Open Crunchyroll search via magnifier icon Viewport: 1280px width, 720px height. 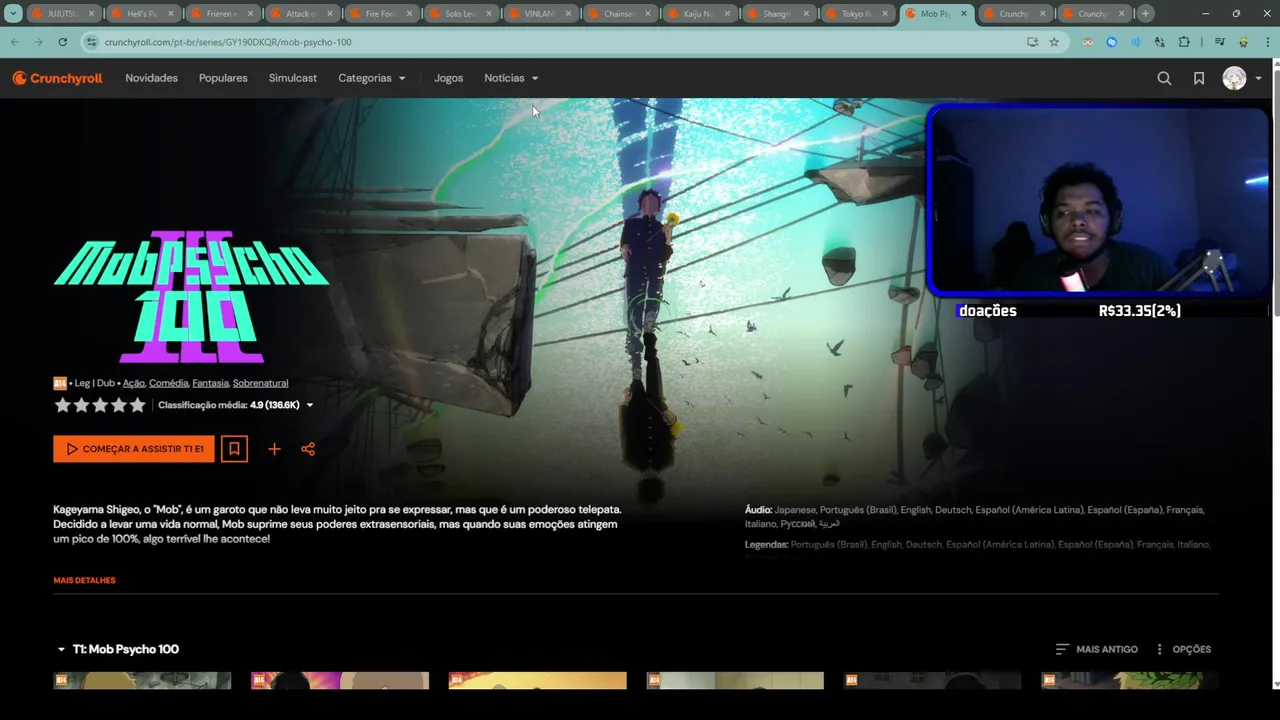coord(1164,78)
